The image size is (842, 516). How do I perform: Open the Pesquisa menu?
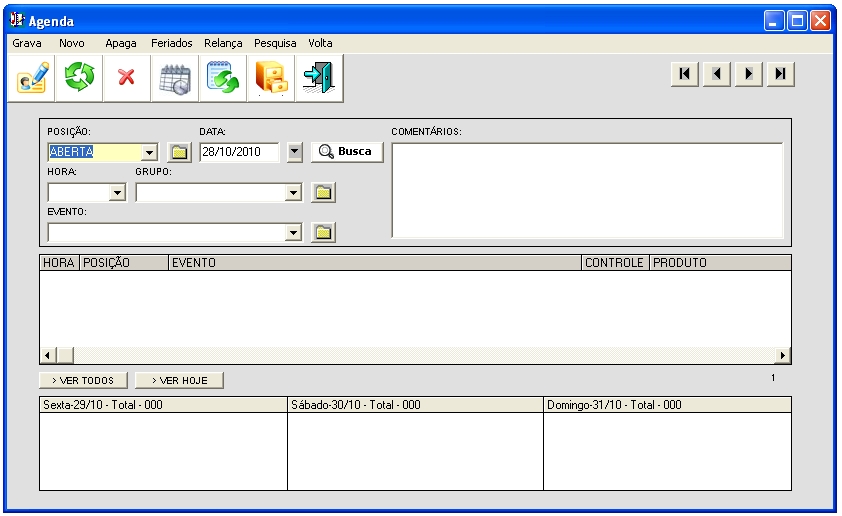coord(275,43)
